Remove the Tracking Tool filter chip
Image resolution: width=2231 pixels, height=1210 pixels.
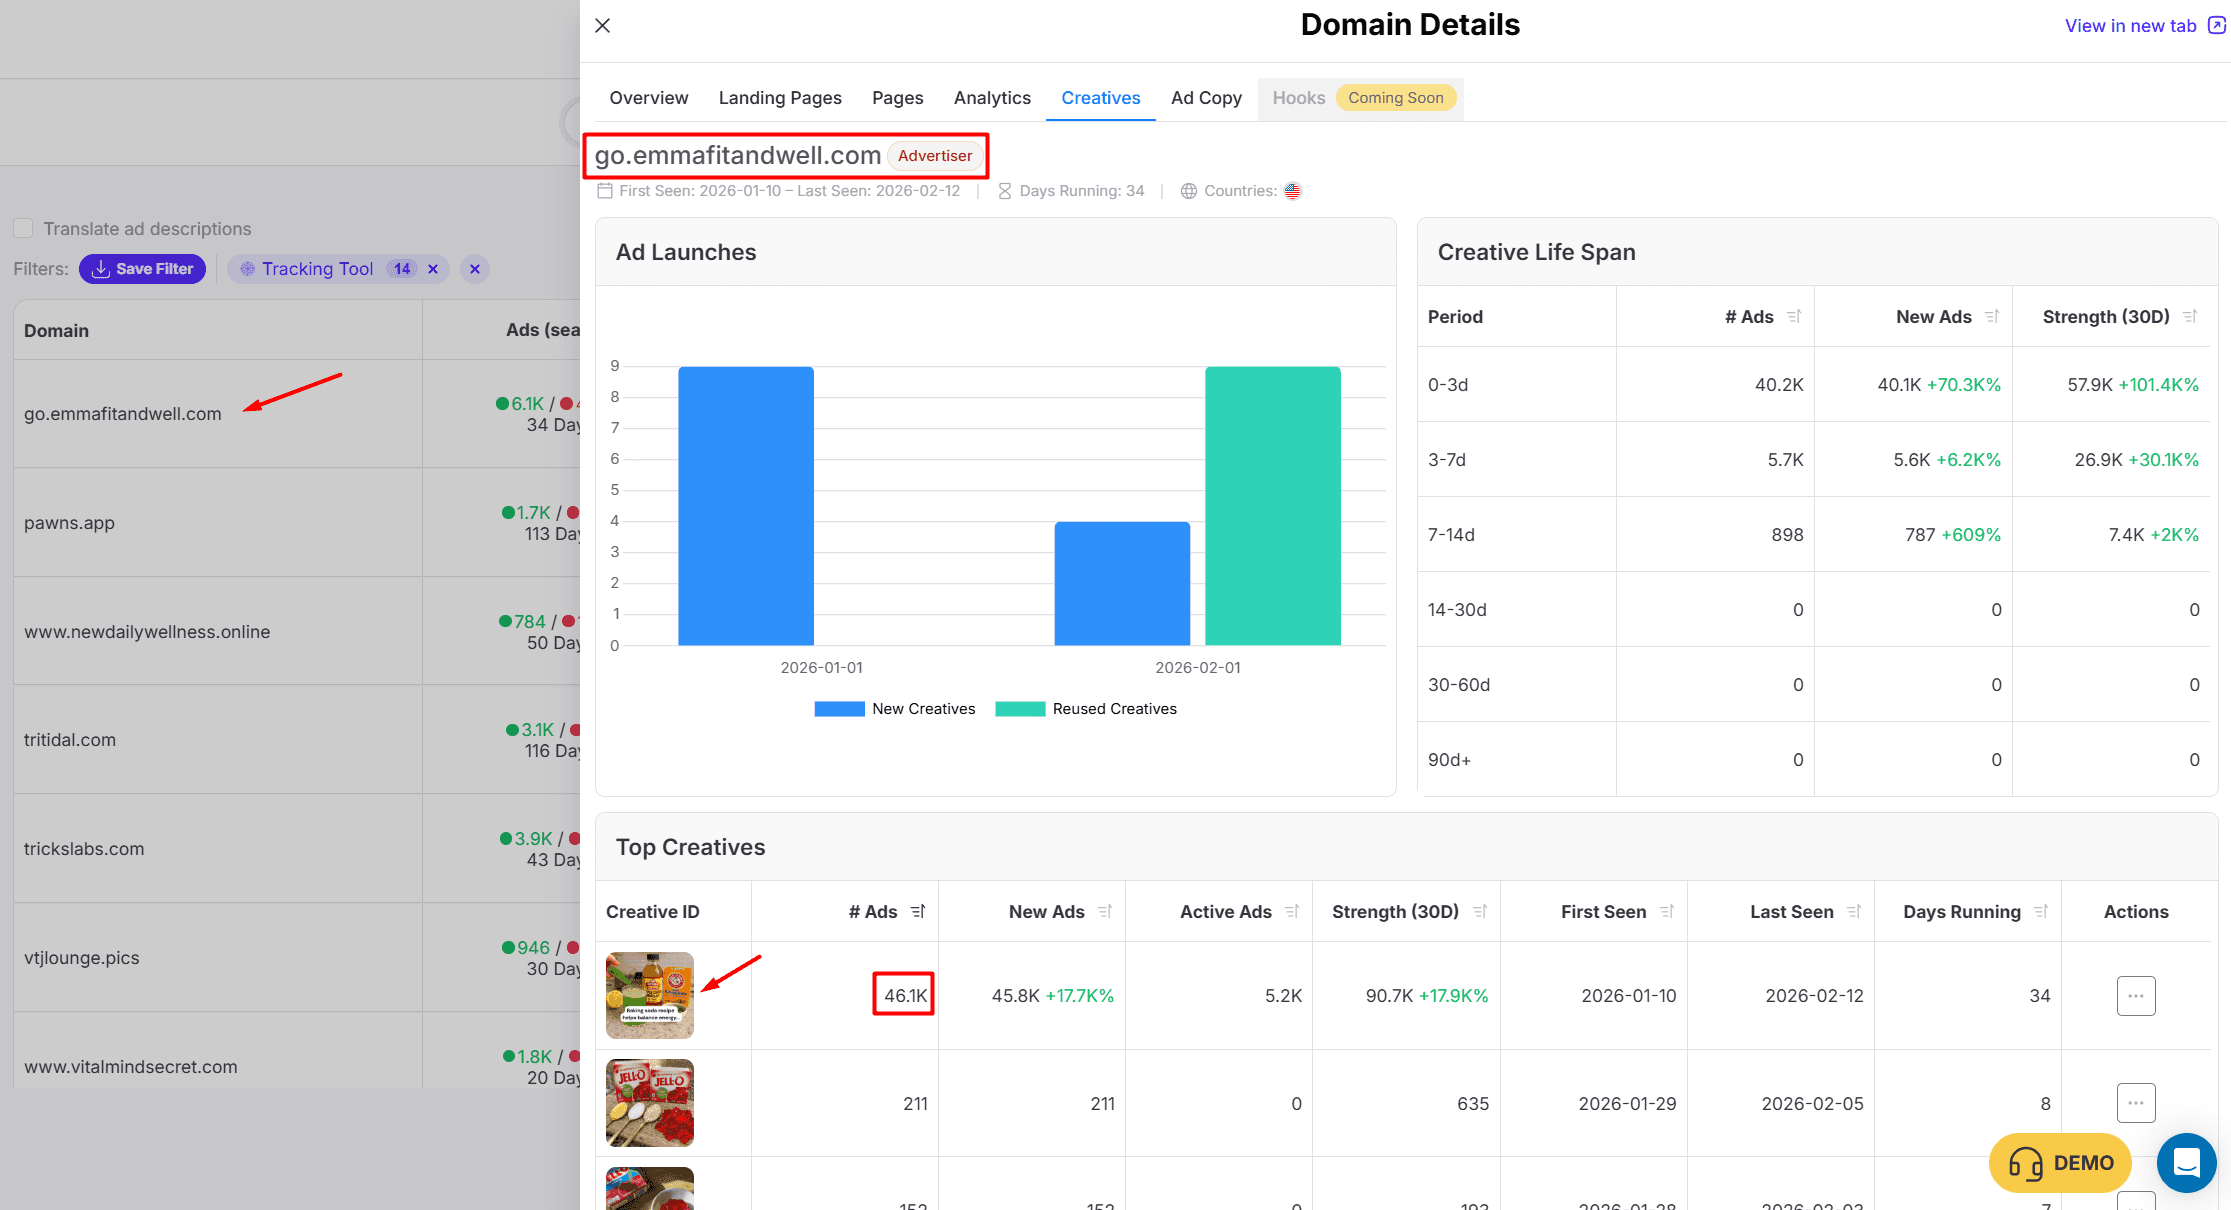[x=433, y=269]
